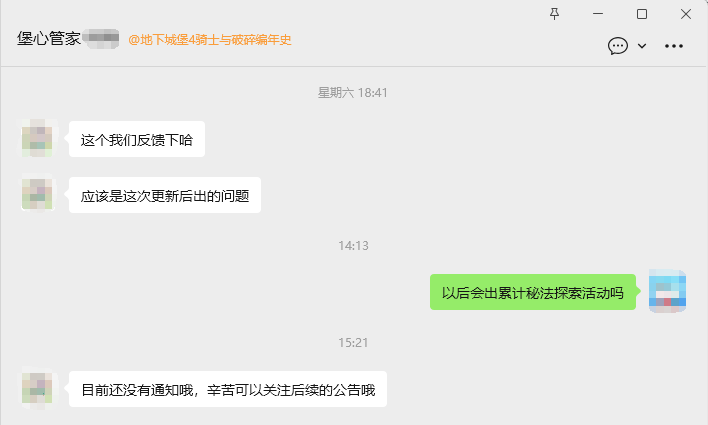
Task: Click the 星期六 18:41 timestamp
Action: point(353,93)
